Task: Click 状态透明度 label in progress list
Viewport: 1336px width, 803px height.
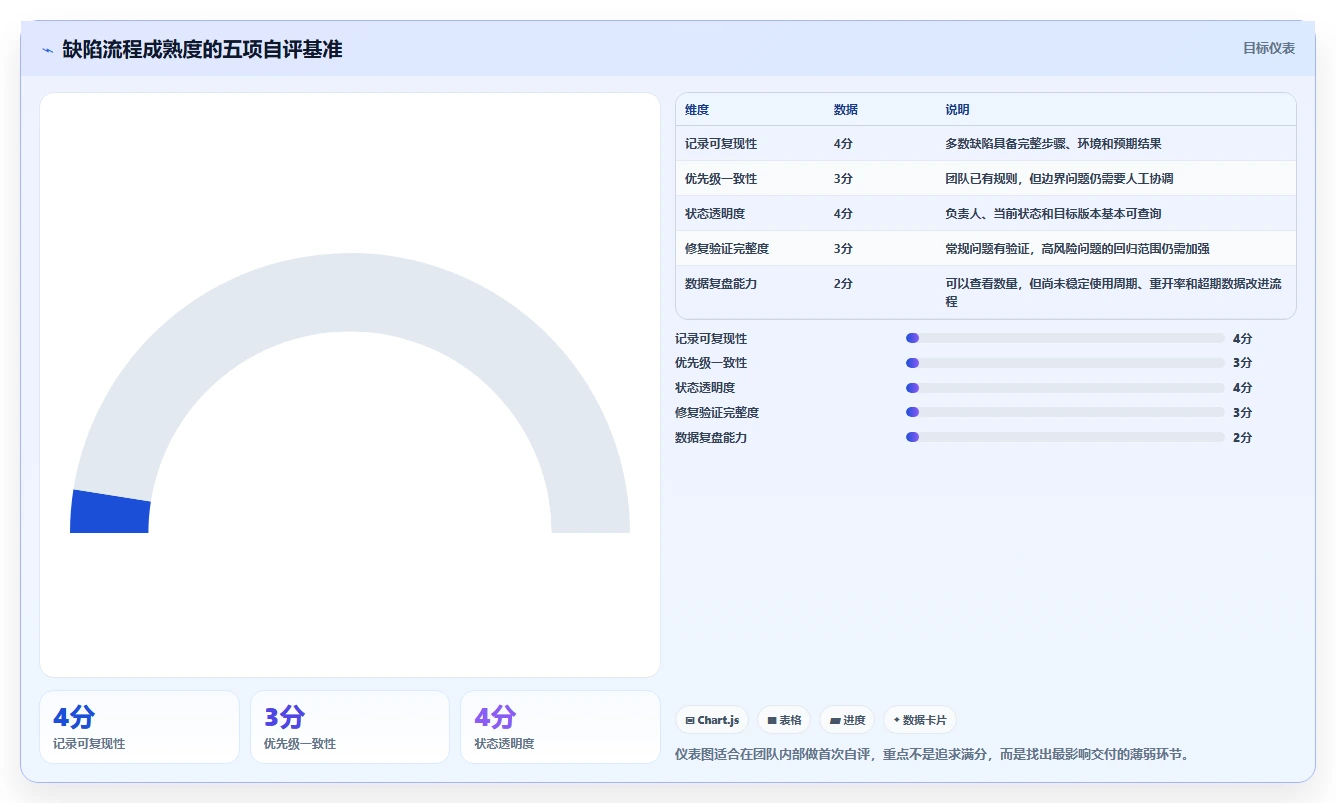Action: click(705, 388)
